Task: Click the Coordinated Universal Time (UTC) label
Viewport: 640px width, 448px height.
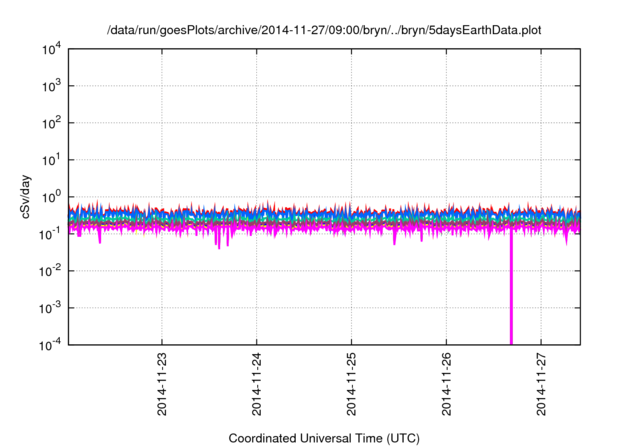Action: click(324, 438)
